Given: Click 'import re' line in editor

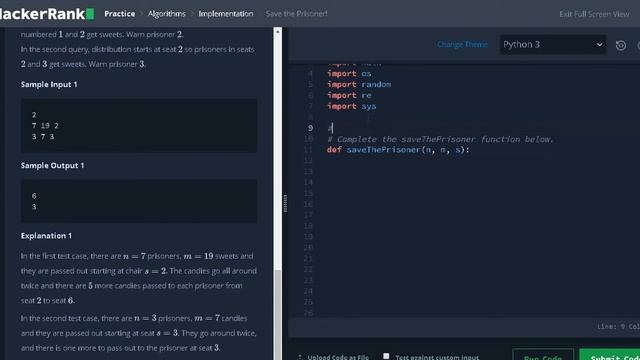Looking at the screenshot, I should [x=349, y=96].
